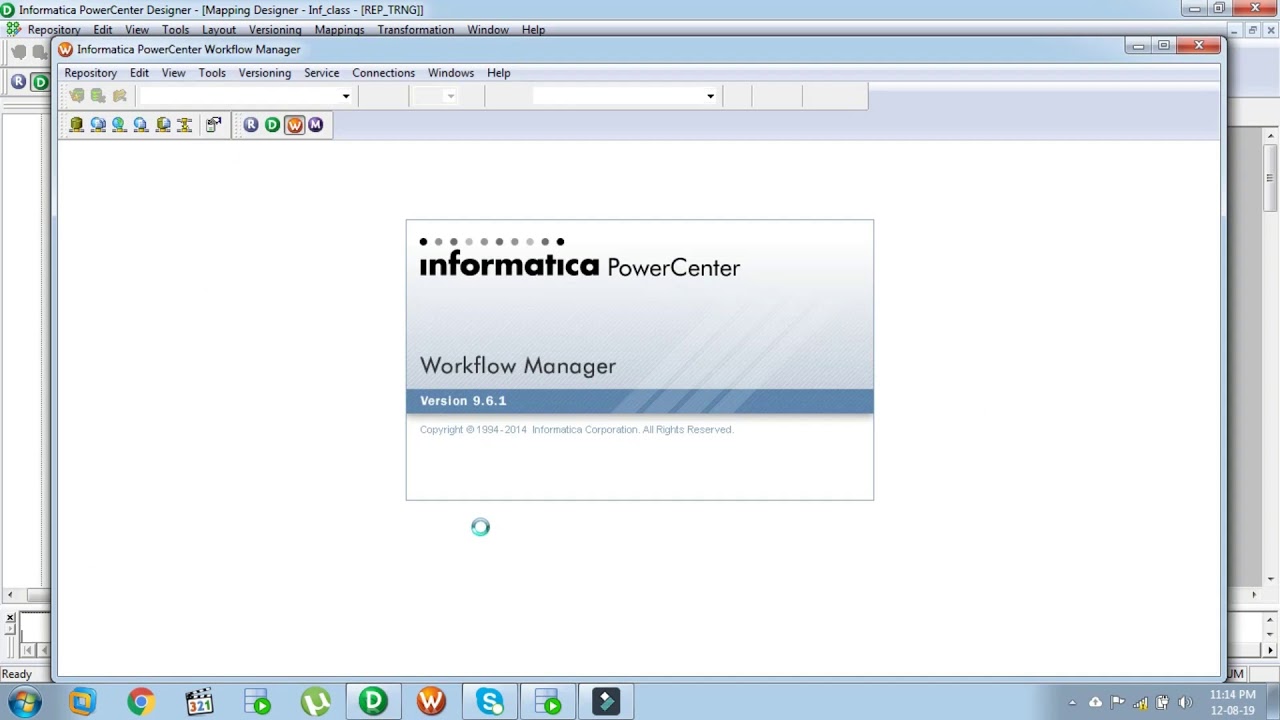The image size is (1280, 720).
Task: Switch to Designer via green D taskbar icon
Action: click(x=373, y=702)
